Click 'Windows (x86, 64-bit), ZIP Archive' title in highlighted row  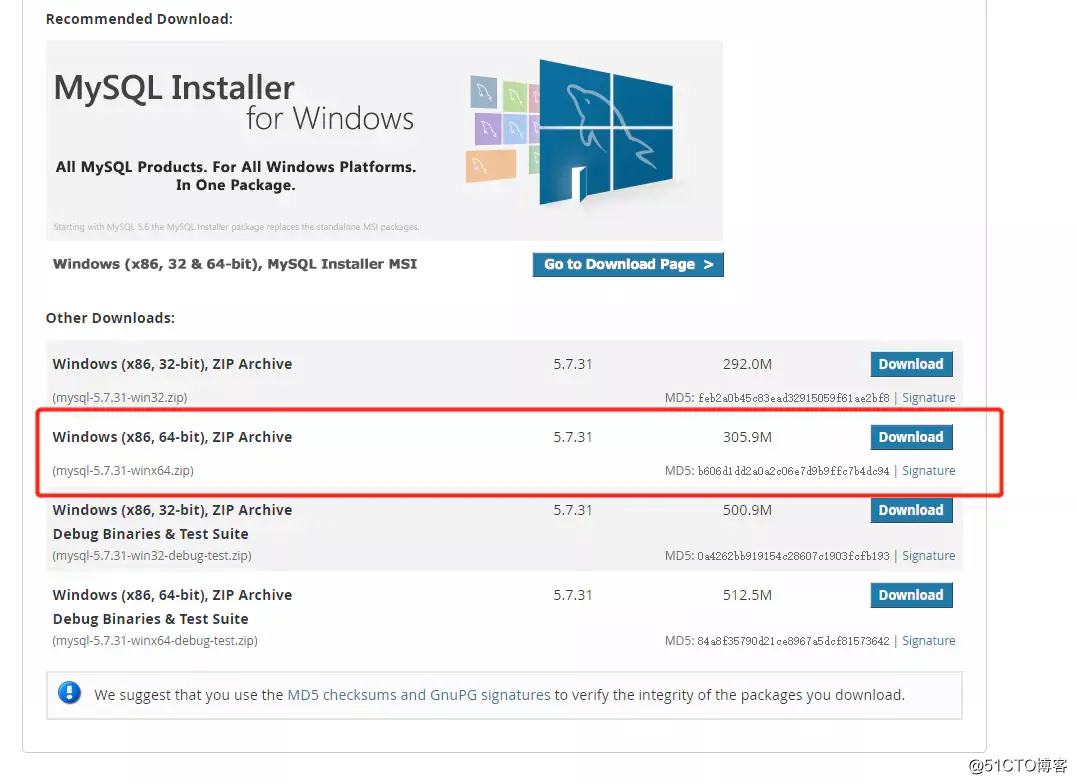(172, 437)
